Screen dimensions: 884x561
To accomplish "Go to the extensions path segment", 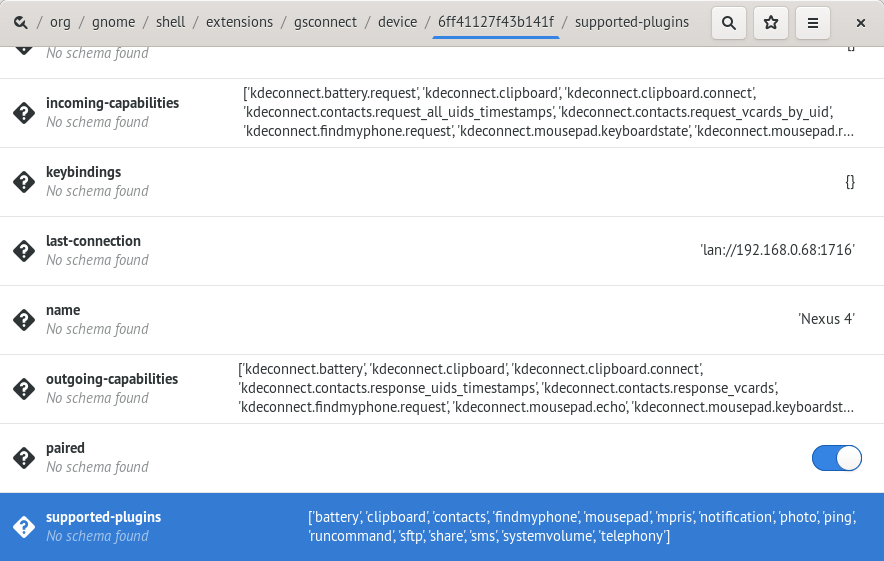I will (239, 22).
